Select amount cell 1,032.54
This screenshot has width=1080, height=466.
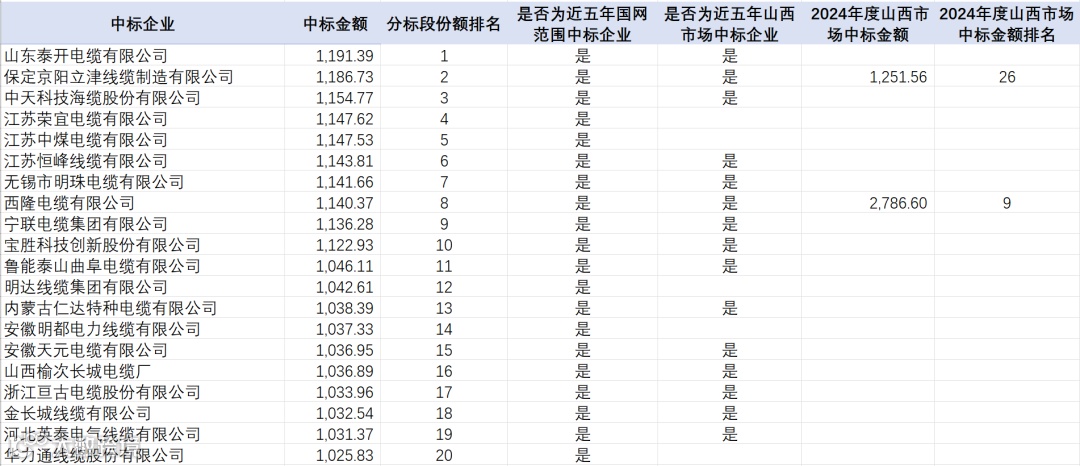pyautogui.click(x=334, y=413)
